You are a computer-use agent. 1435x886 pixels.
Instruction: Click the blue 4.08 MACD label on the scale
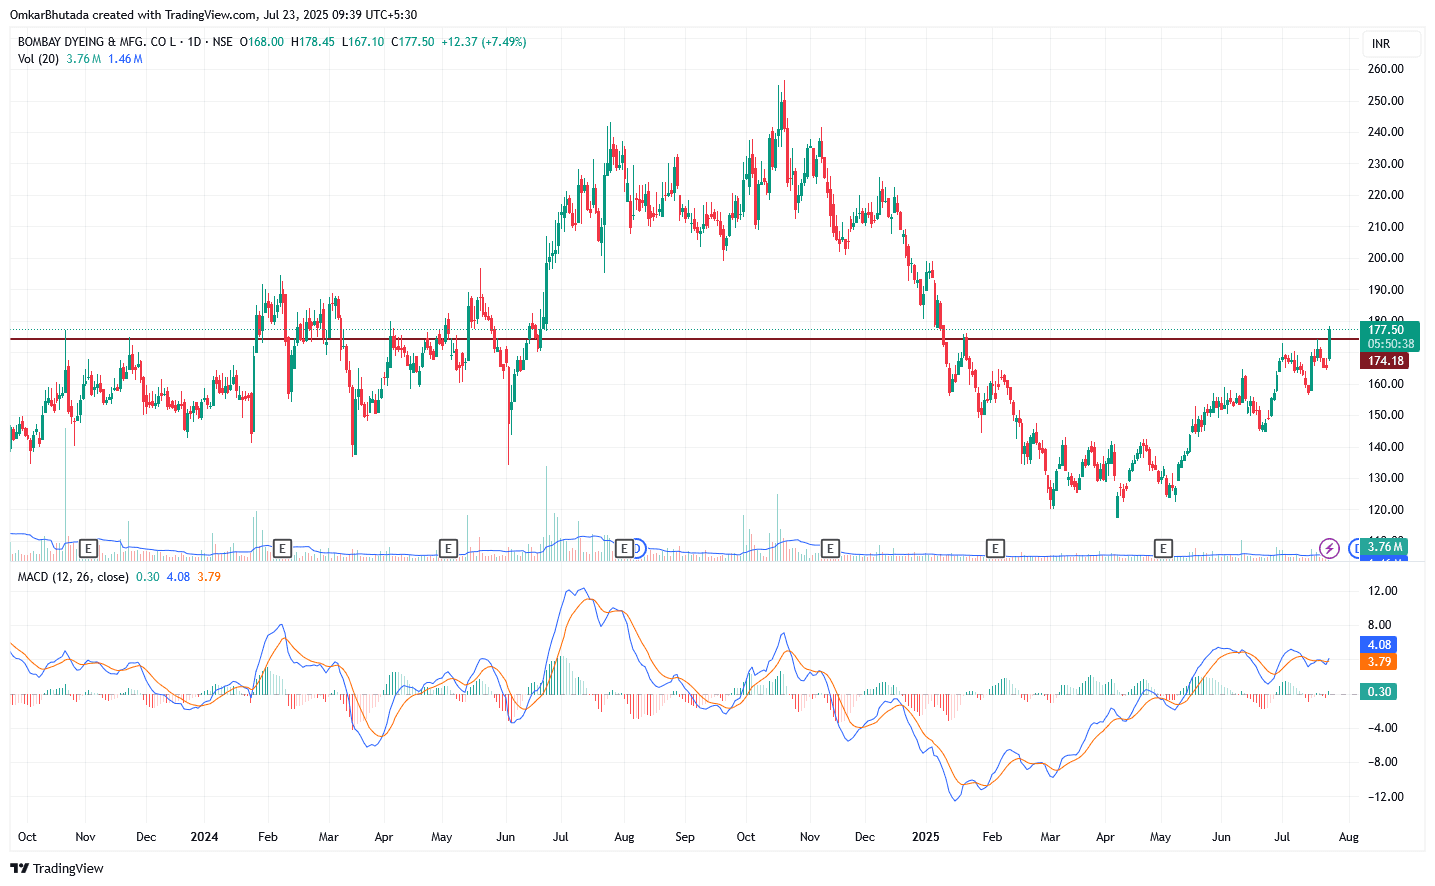[x=1379, y=645]
